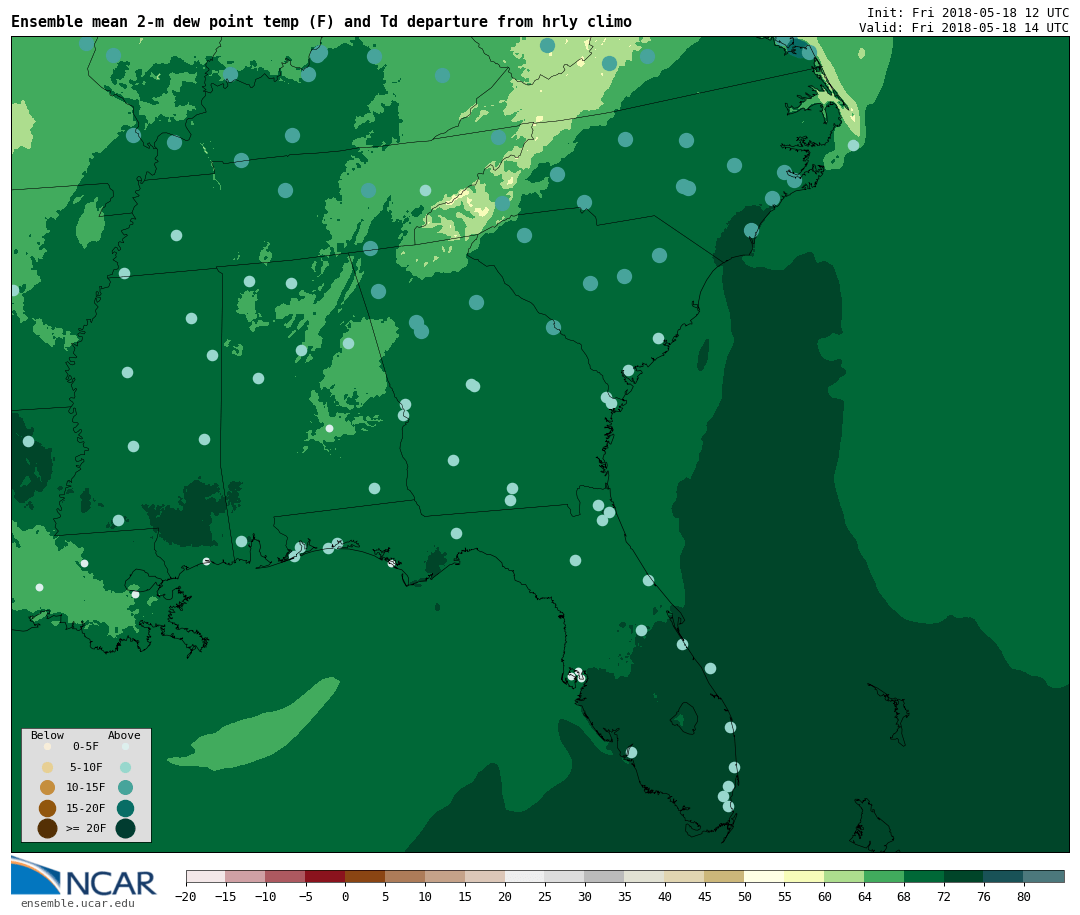Select the Above >= 20F darkest teal circle
Image resolution: width=1080 pixels, height=915 pixels.
[x=125, y=828]
